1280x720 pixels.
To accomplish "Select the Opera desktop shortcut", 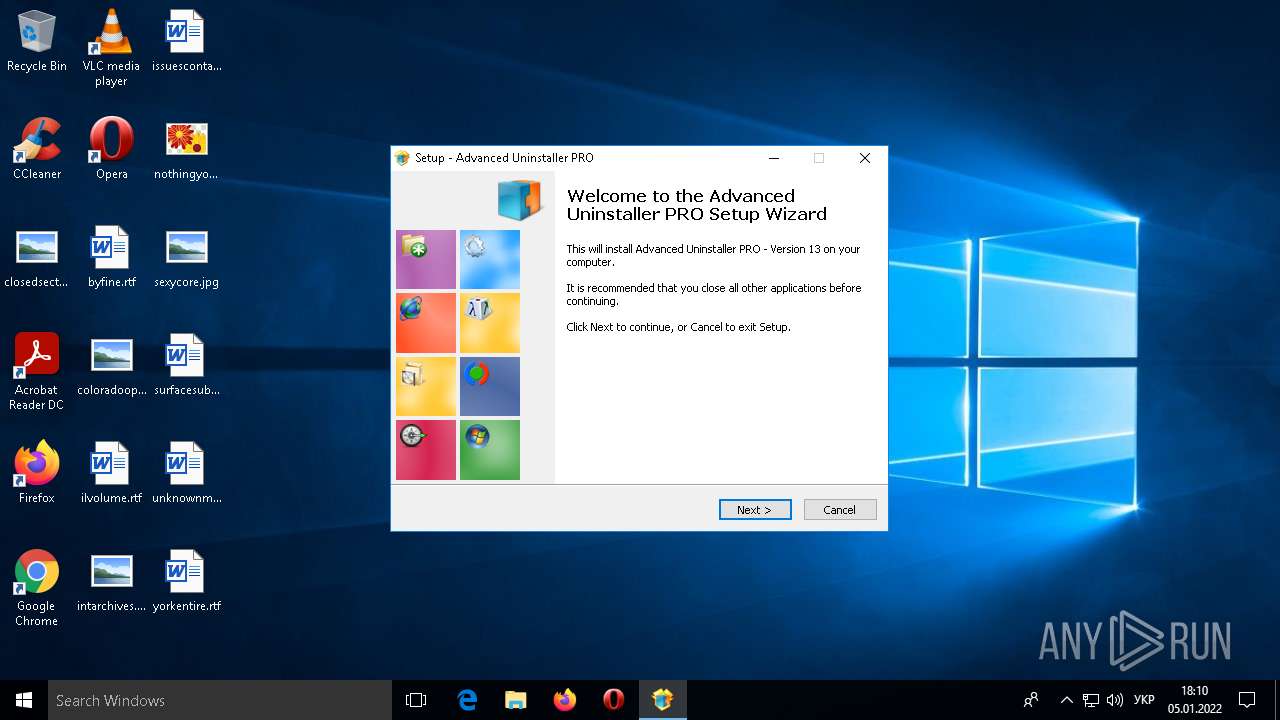I will pyautogui.click(x=111, y=149).
